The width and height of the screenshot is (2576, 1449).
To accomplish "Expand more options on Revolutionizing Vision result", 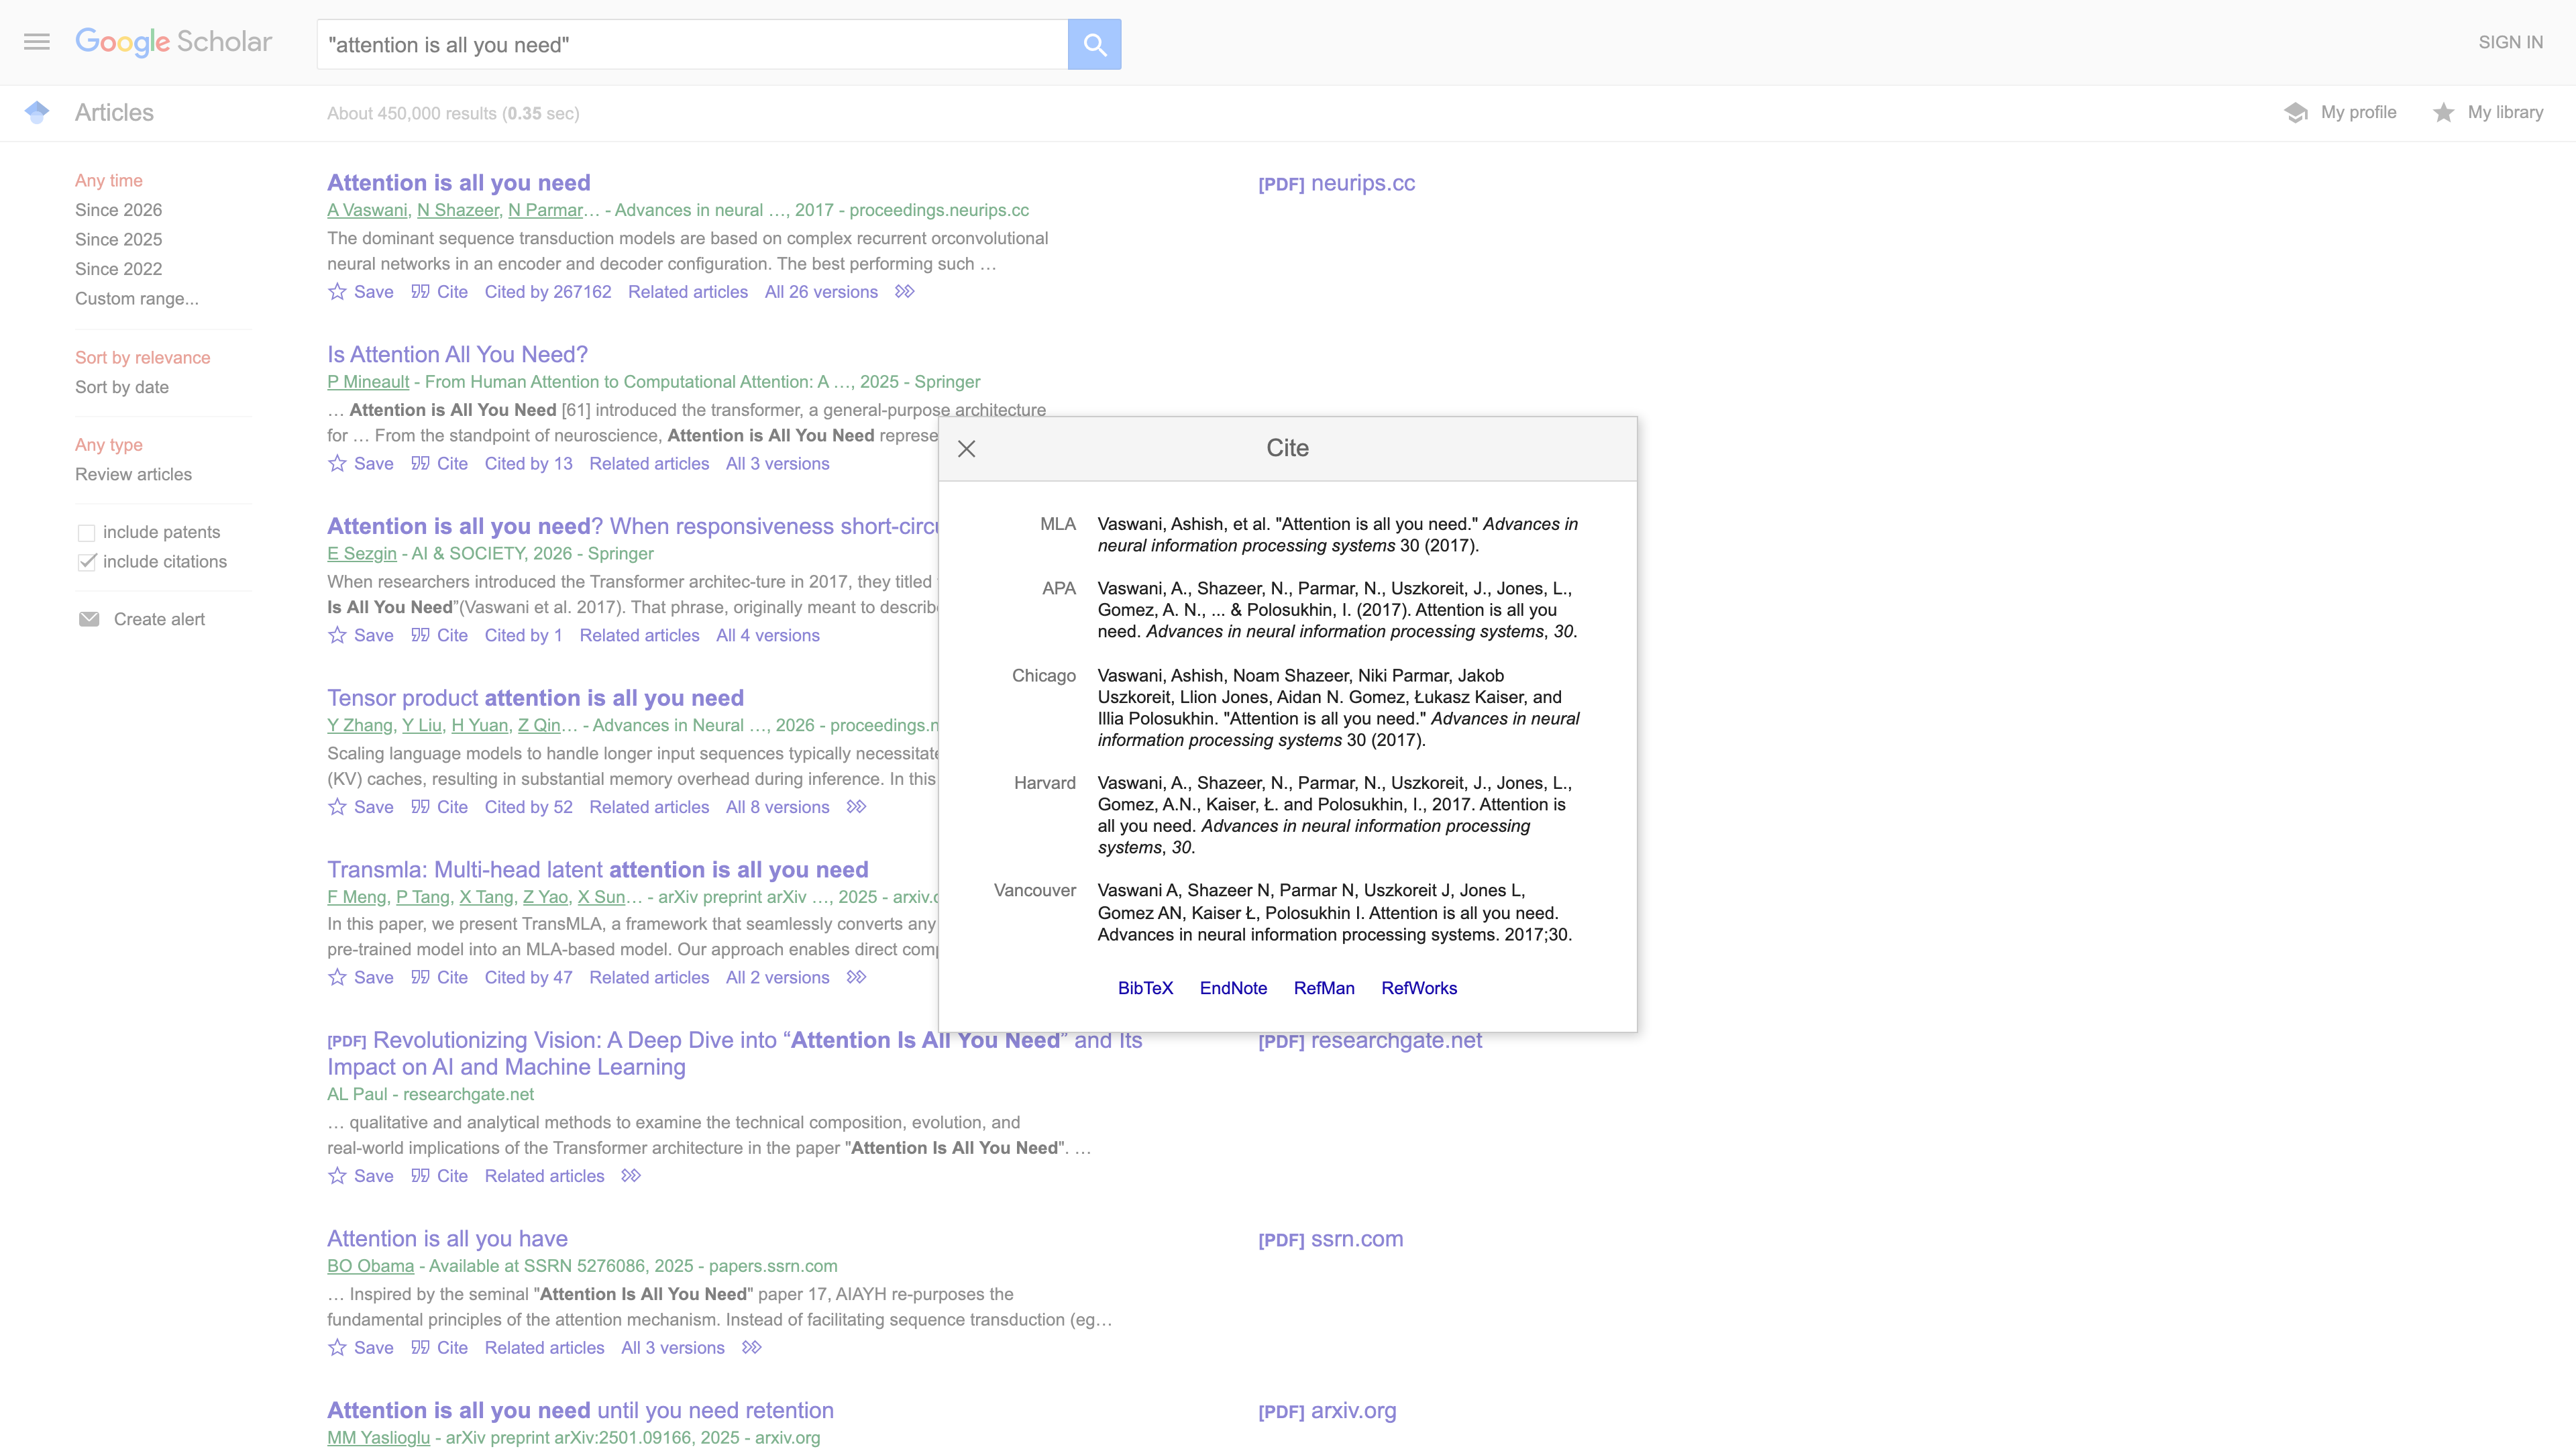I will pyautogui.click(x=631, y=1175).
